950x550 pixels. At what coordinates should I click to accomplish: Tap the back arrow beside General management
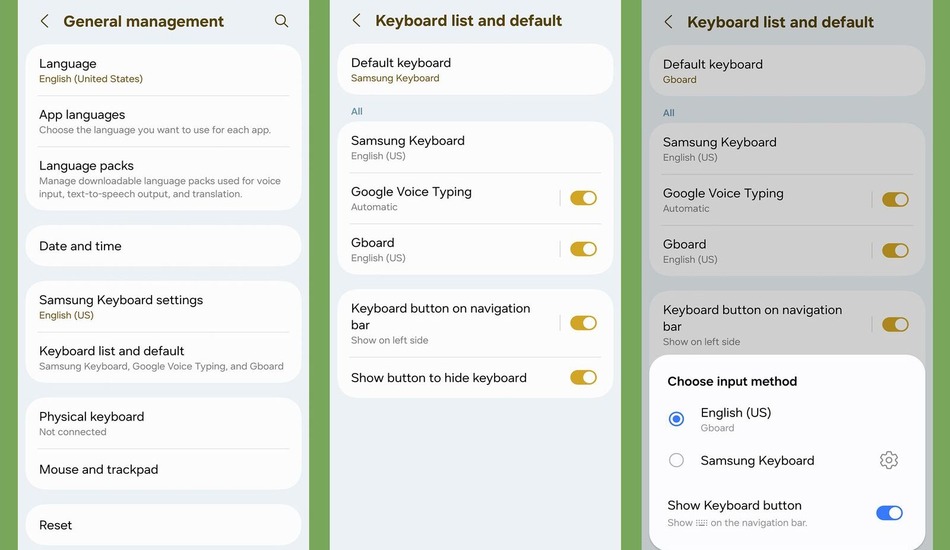pos(44,21)
